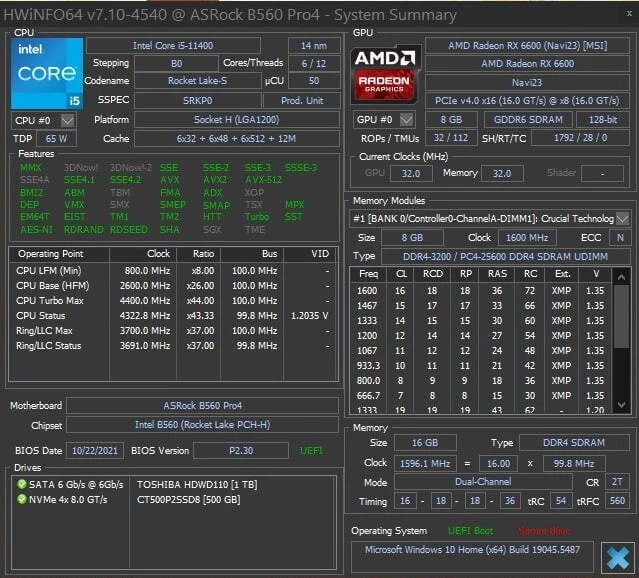This screenshot has height=578, width=639.
Task: Click the AMD Radeon Graphics logo
Action: tap(385, 75)
